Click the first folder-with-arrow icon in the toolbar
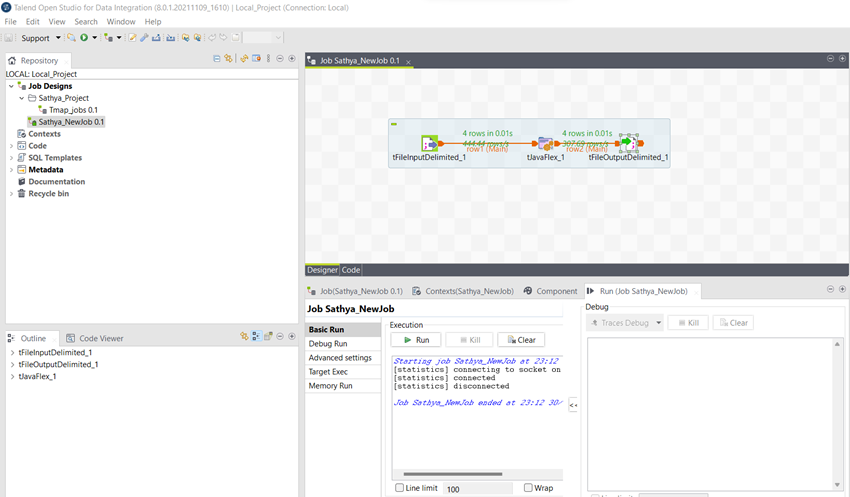 point(185,37)
